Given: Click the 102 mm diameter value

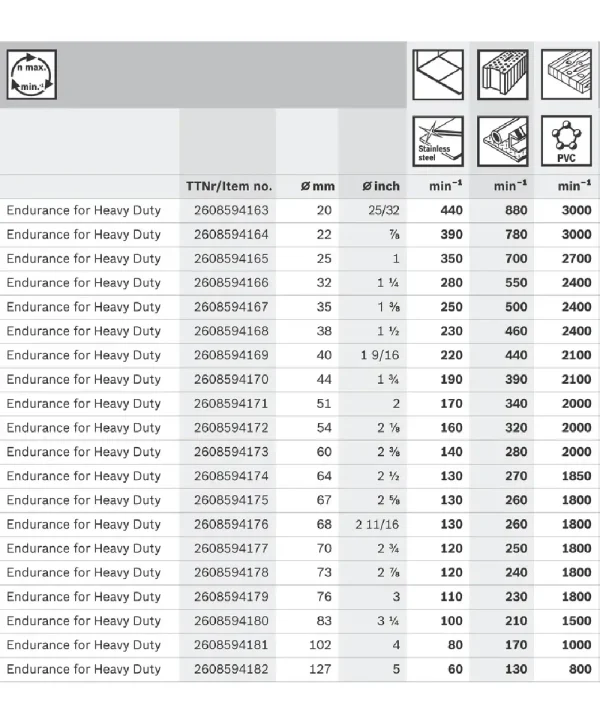Looking at the screenshot, I should point(320,645).
